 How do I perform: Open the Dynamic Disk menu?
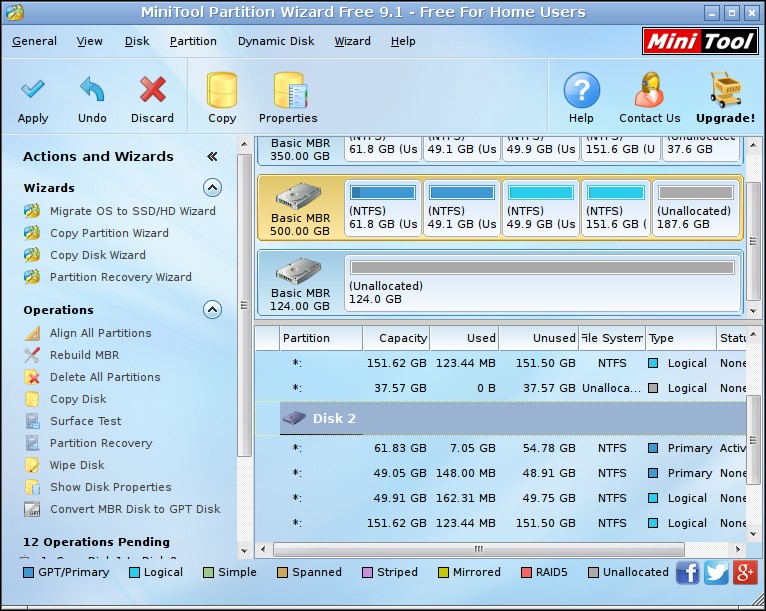tap(276, 42)
